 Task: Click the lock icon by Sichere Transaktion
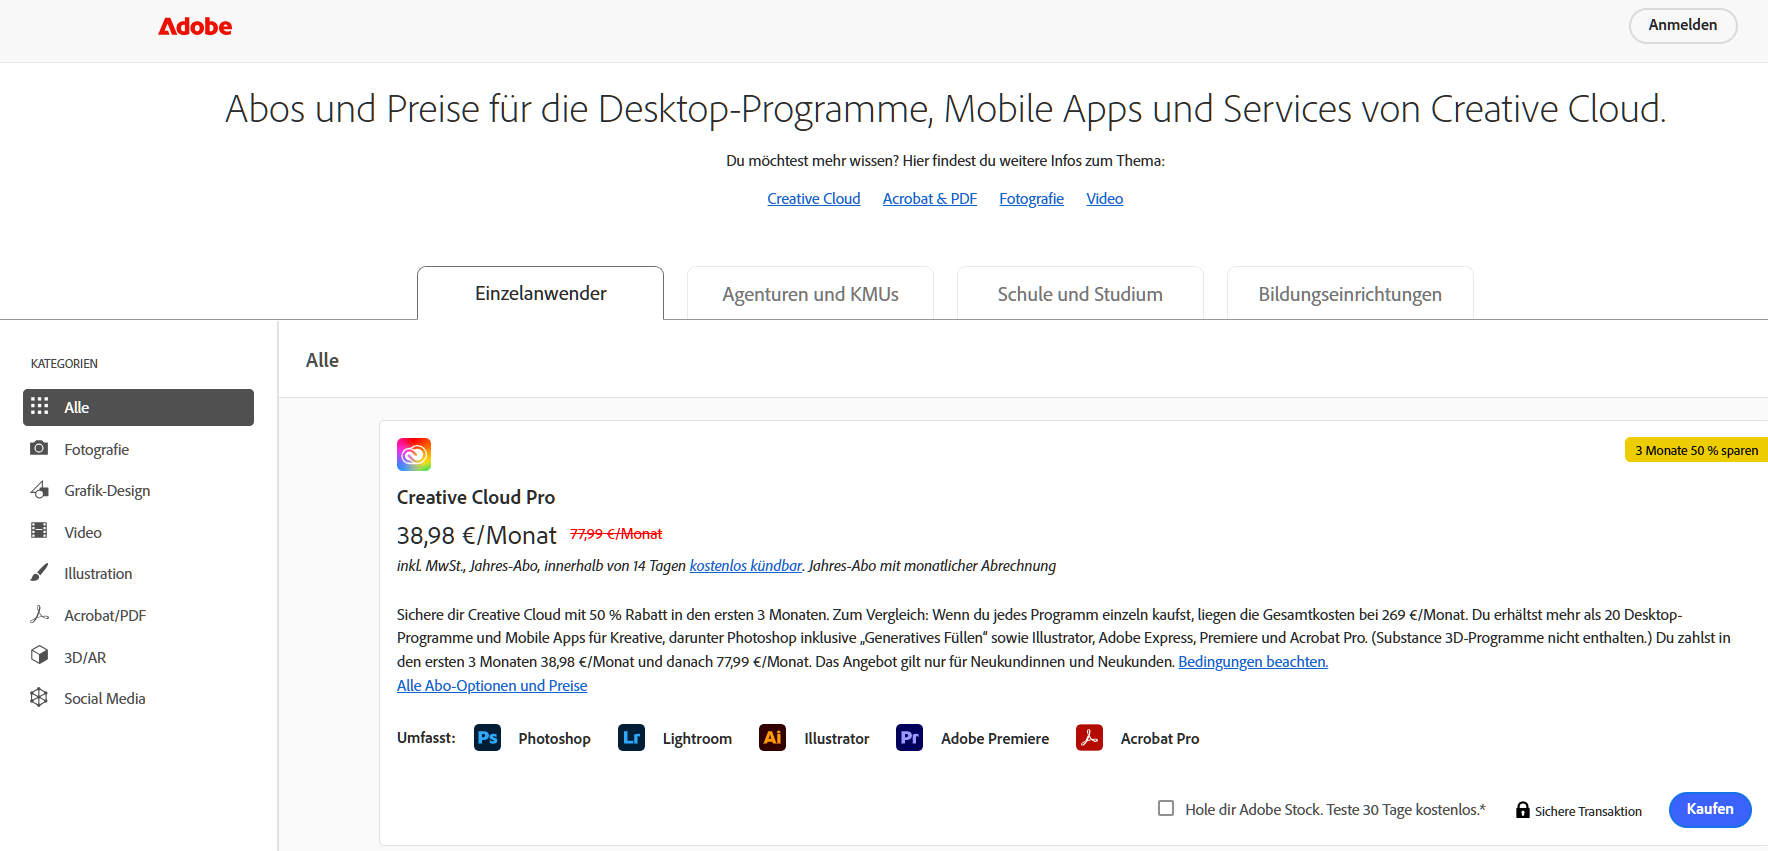pyautogui.click(x=1522, y=810)
